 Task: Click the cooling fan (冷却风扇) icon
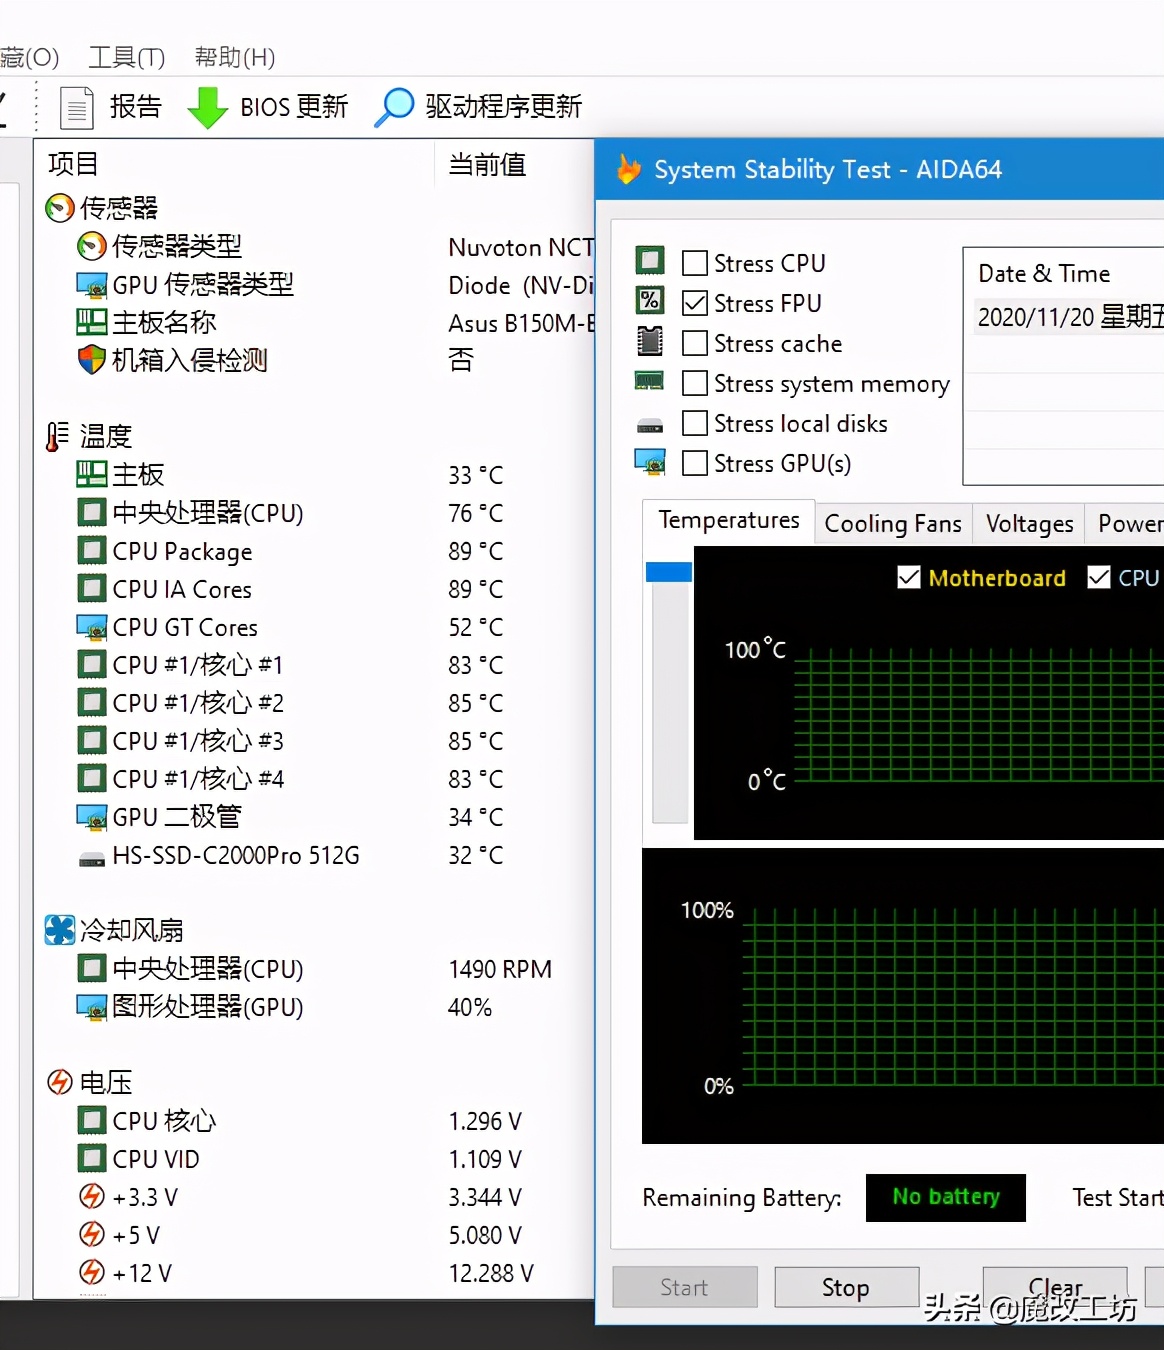tap(60, 930)
